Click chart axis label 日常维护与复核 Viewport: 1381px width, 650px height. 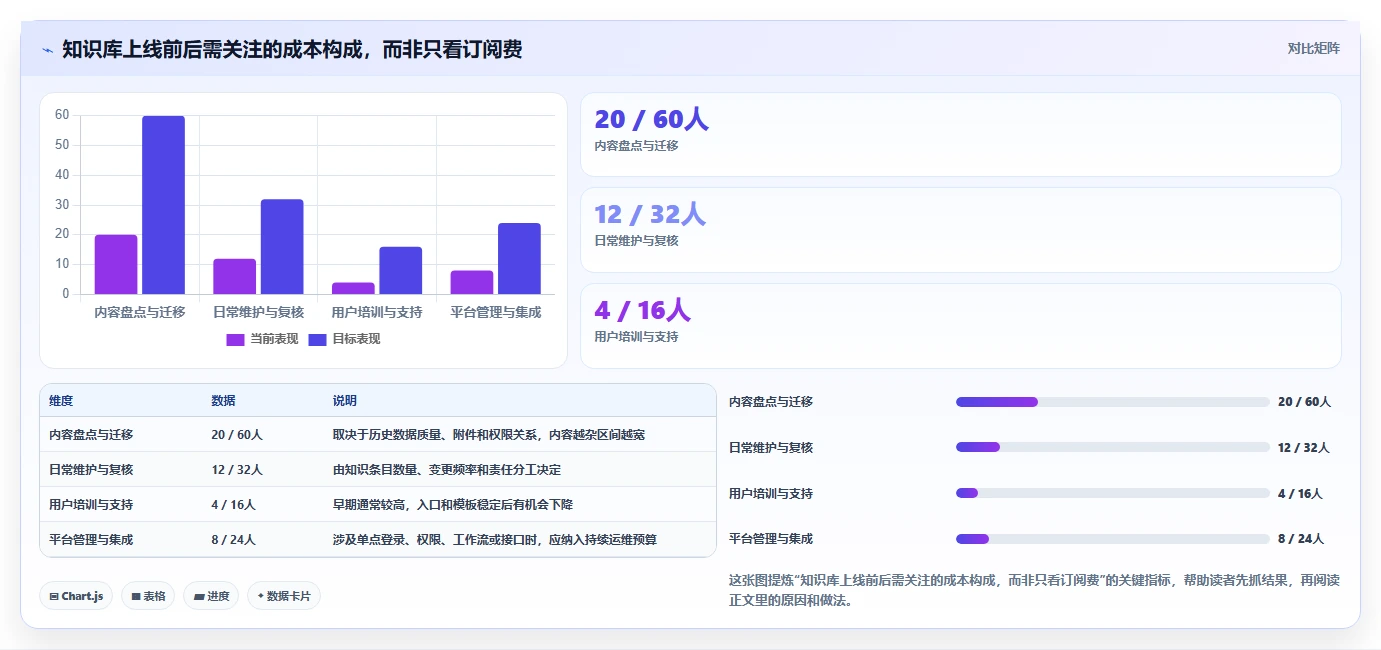click(258, 312)
